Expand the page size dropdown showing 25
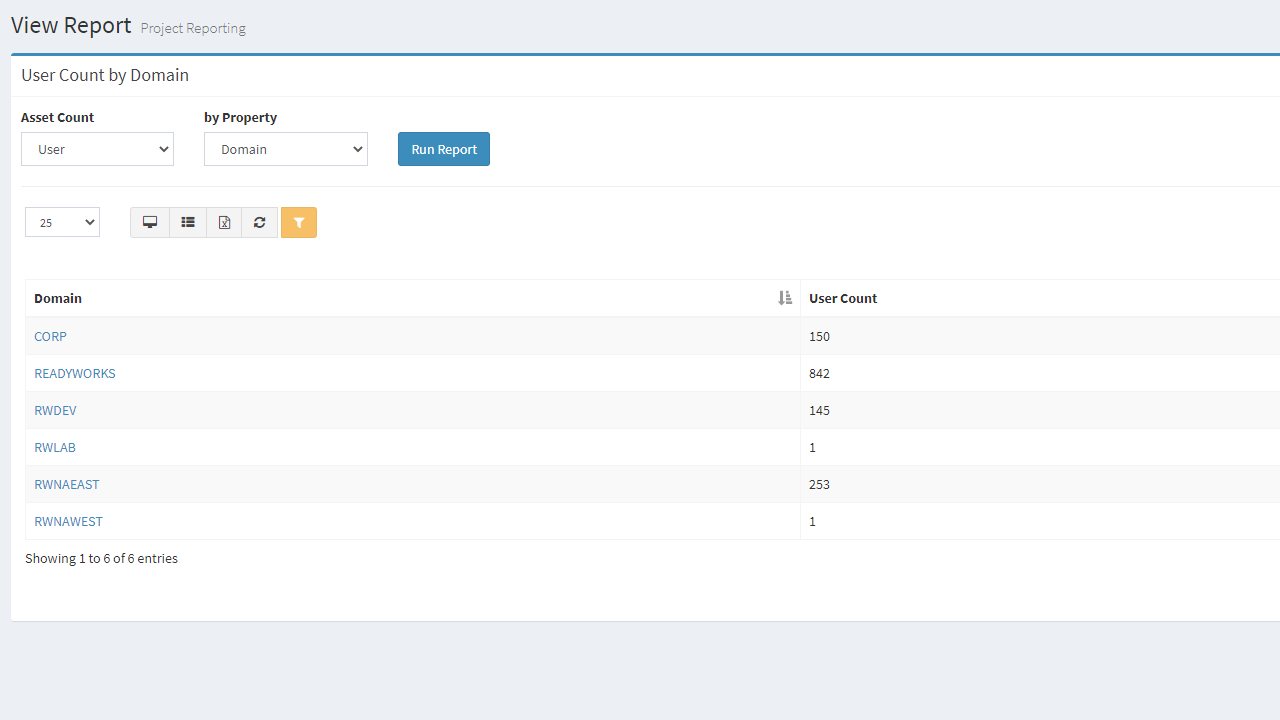The height and width of the screenshot is (720, 1280). [x=62, y=222]
